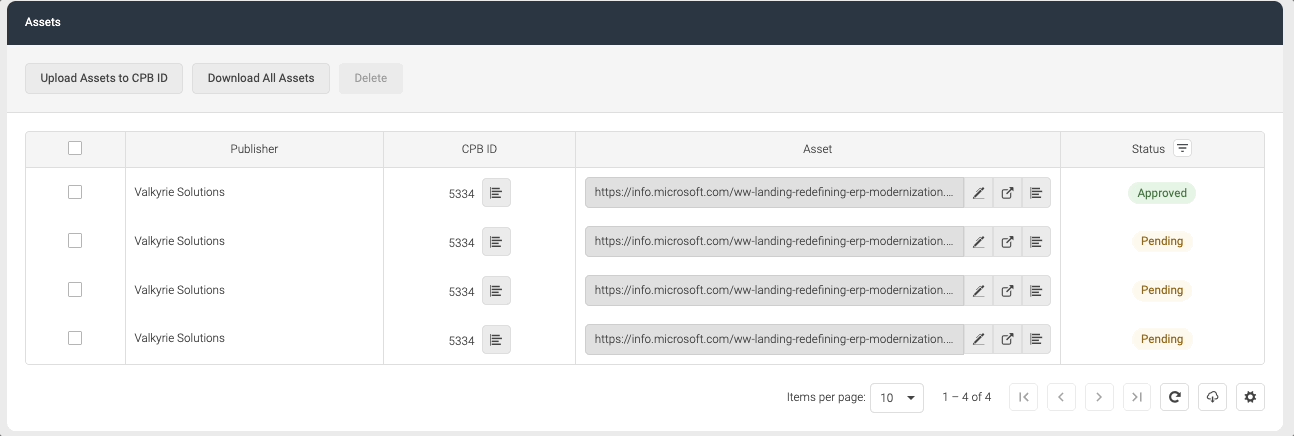
Task: Click the edit pencil icon in the Approved row
Action: click(x=979, y=193)
